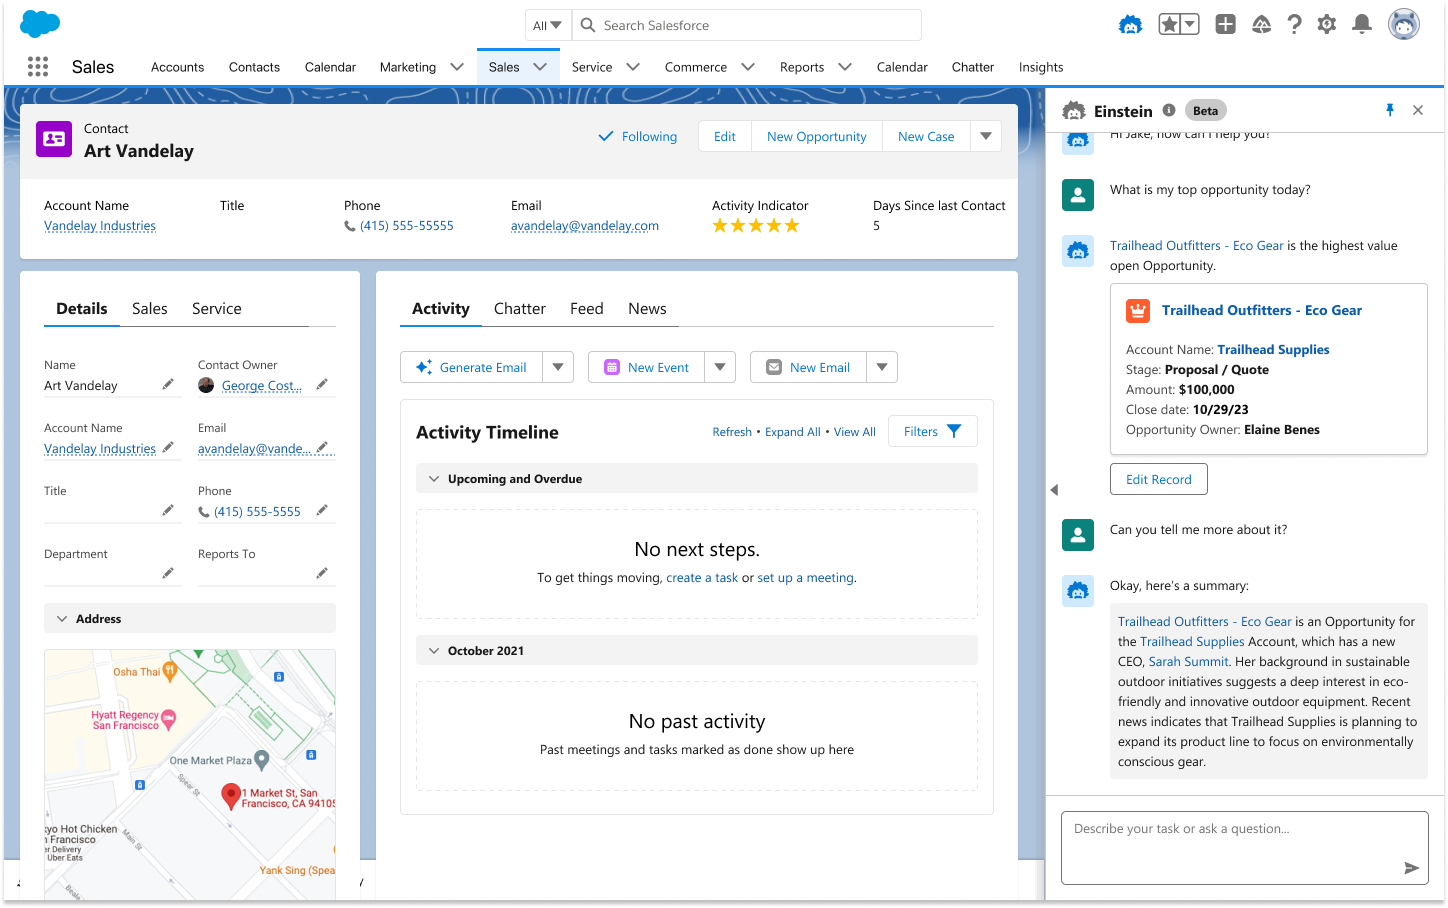Open the Global Actions plus icon

pyautogui.click(x=1226, y=25)
